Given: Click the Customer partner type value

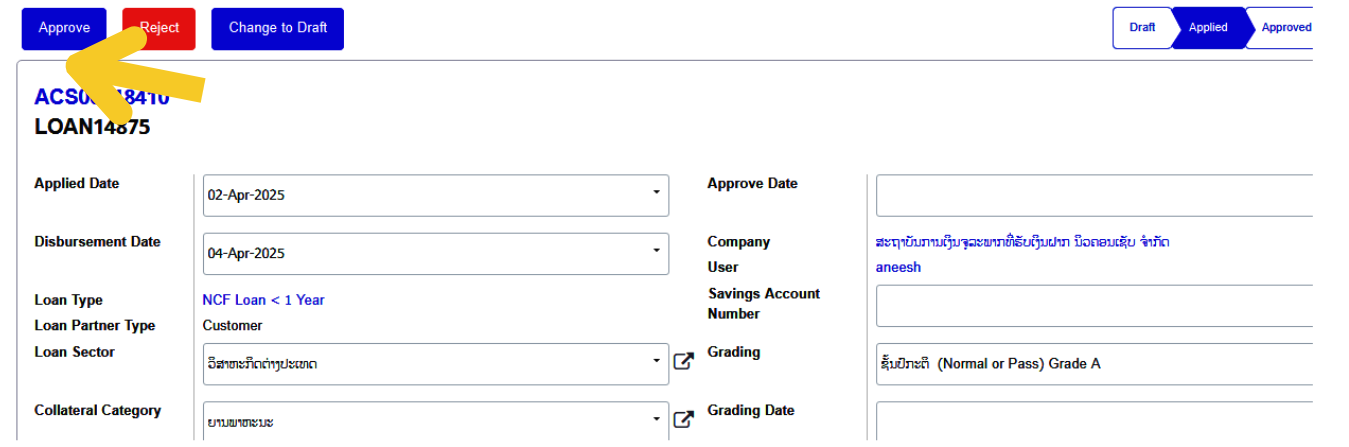Looking at the screenshot, I should pyautogui.click(x=232, y=326).
